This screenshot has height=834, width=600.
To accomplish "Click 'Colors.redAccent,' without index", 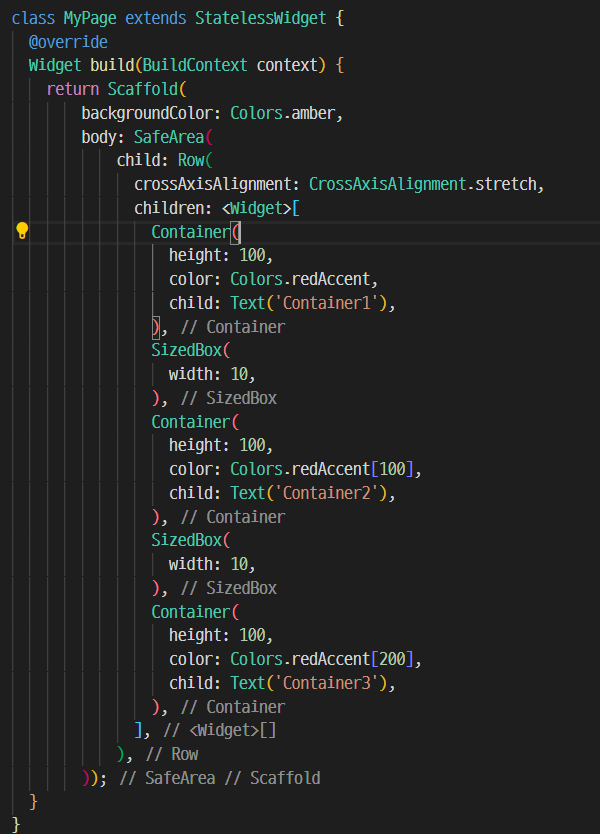I will (304, 279).
